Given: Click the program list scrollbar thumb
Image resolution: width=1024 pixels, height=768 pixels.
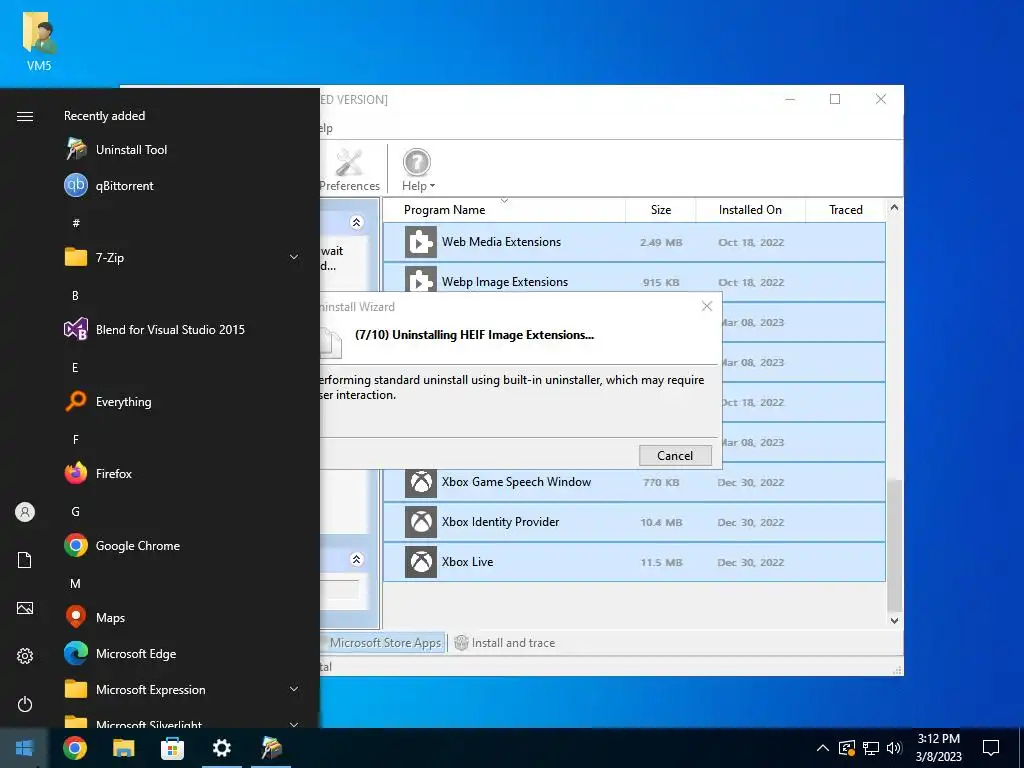Looking at the screenshot, I should [x=894, y=545].
